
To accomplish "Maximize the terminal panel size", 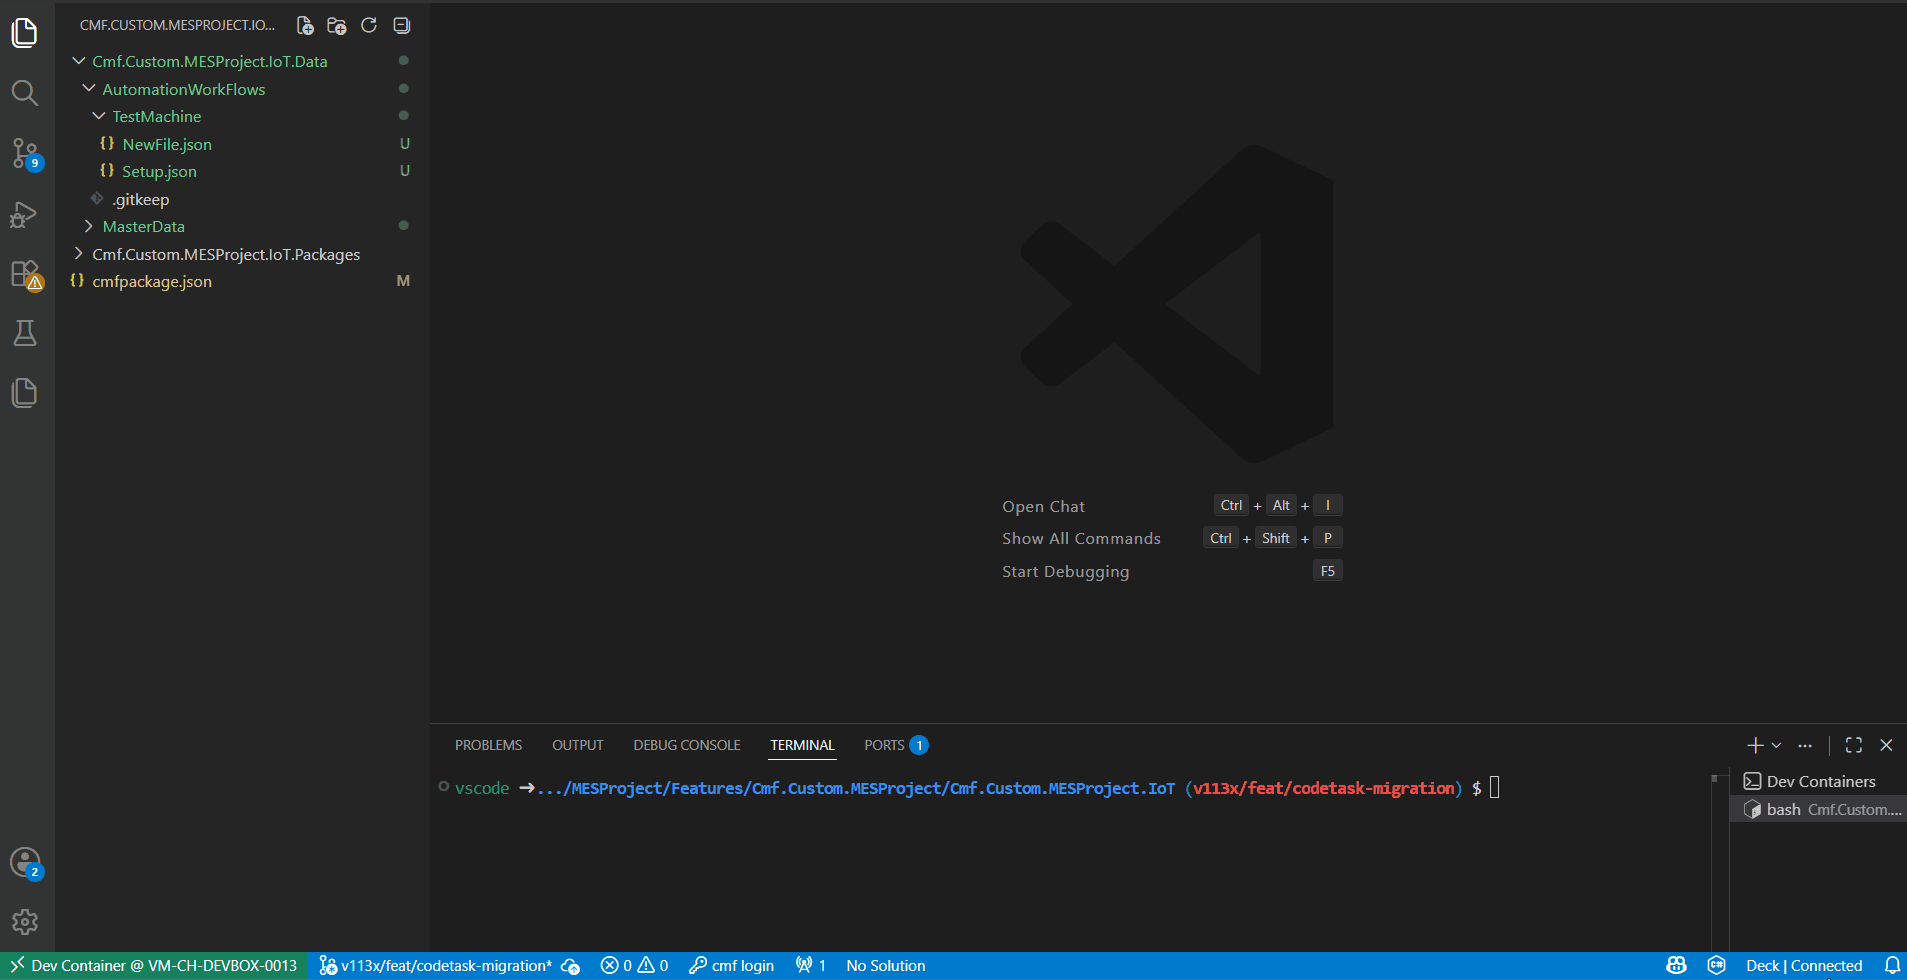I will pyautogui.click(x=1854, y=745).
